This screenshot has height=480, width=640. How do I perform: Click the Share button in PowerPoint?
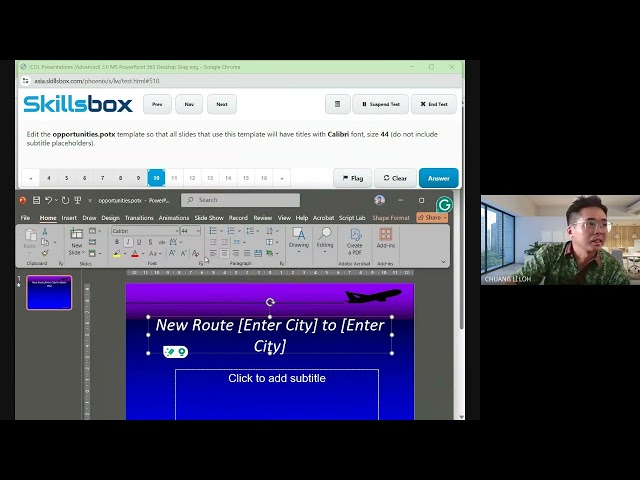point(432,218)
